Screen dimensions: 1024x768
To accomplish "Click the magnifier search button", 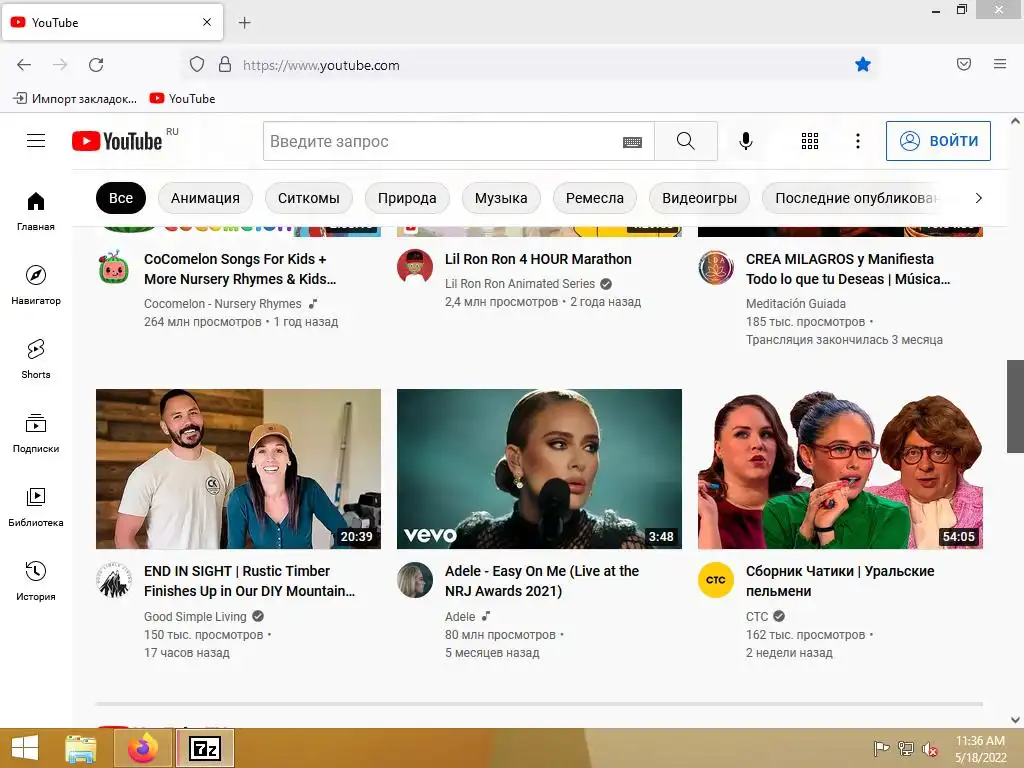I will coord(686,141).
